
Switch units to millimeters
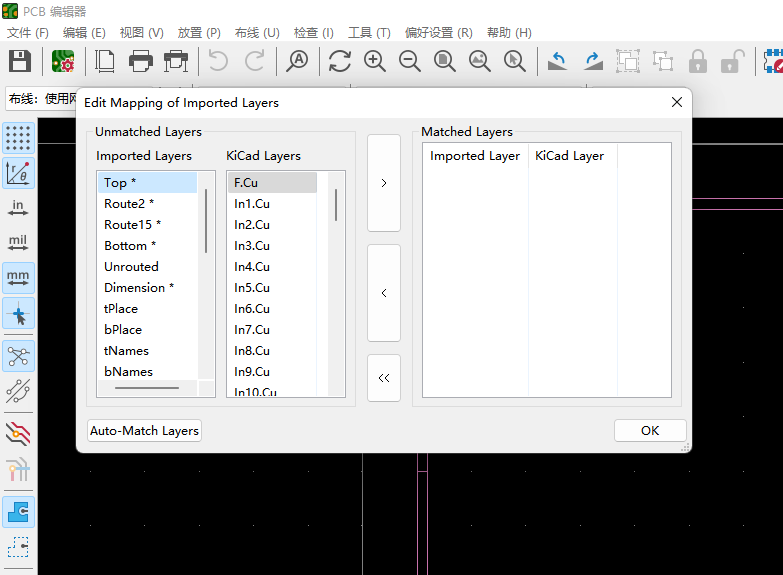pyautogui.click(x=18, y=278)
